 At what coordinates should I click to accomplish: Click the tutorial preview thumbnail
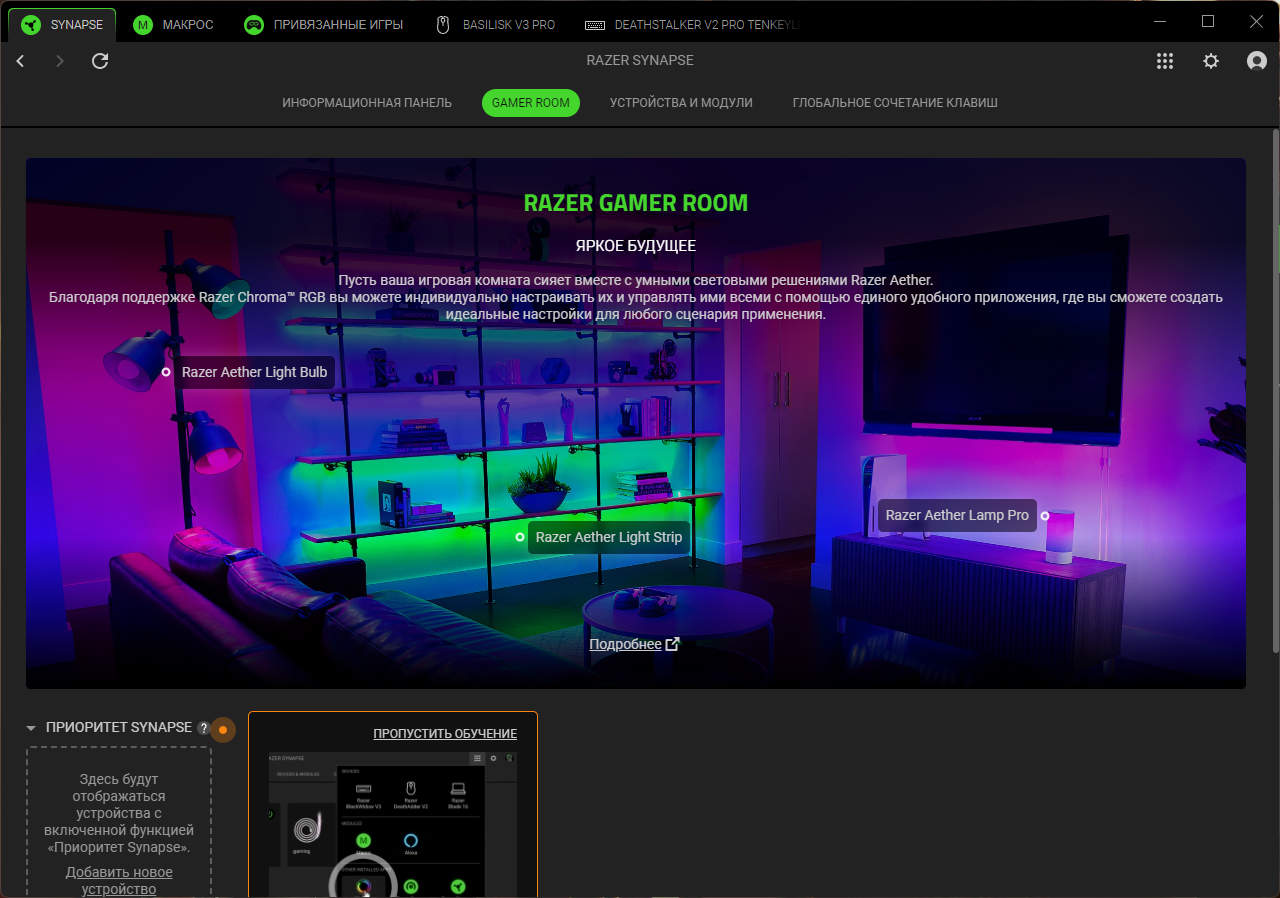pyautogui.click(x=393, y=824)
